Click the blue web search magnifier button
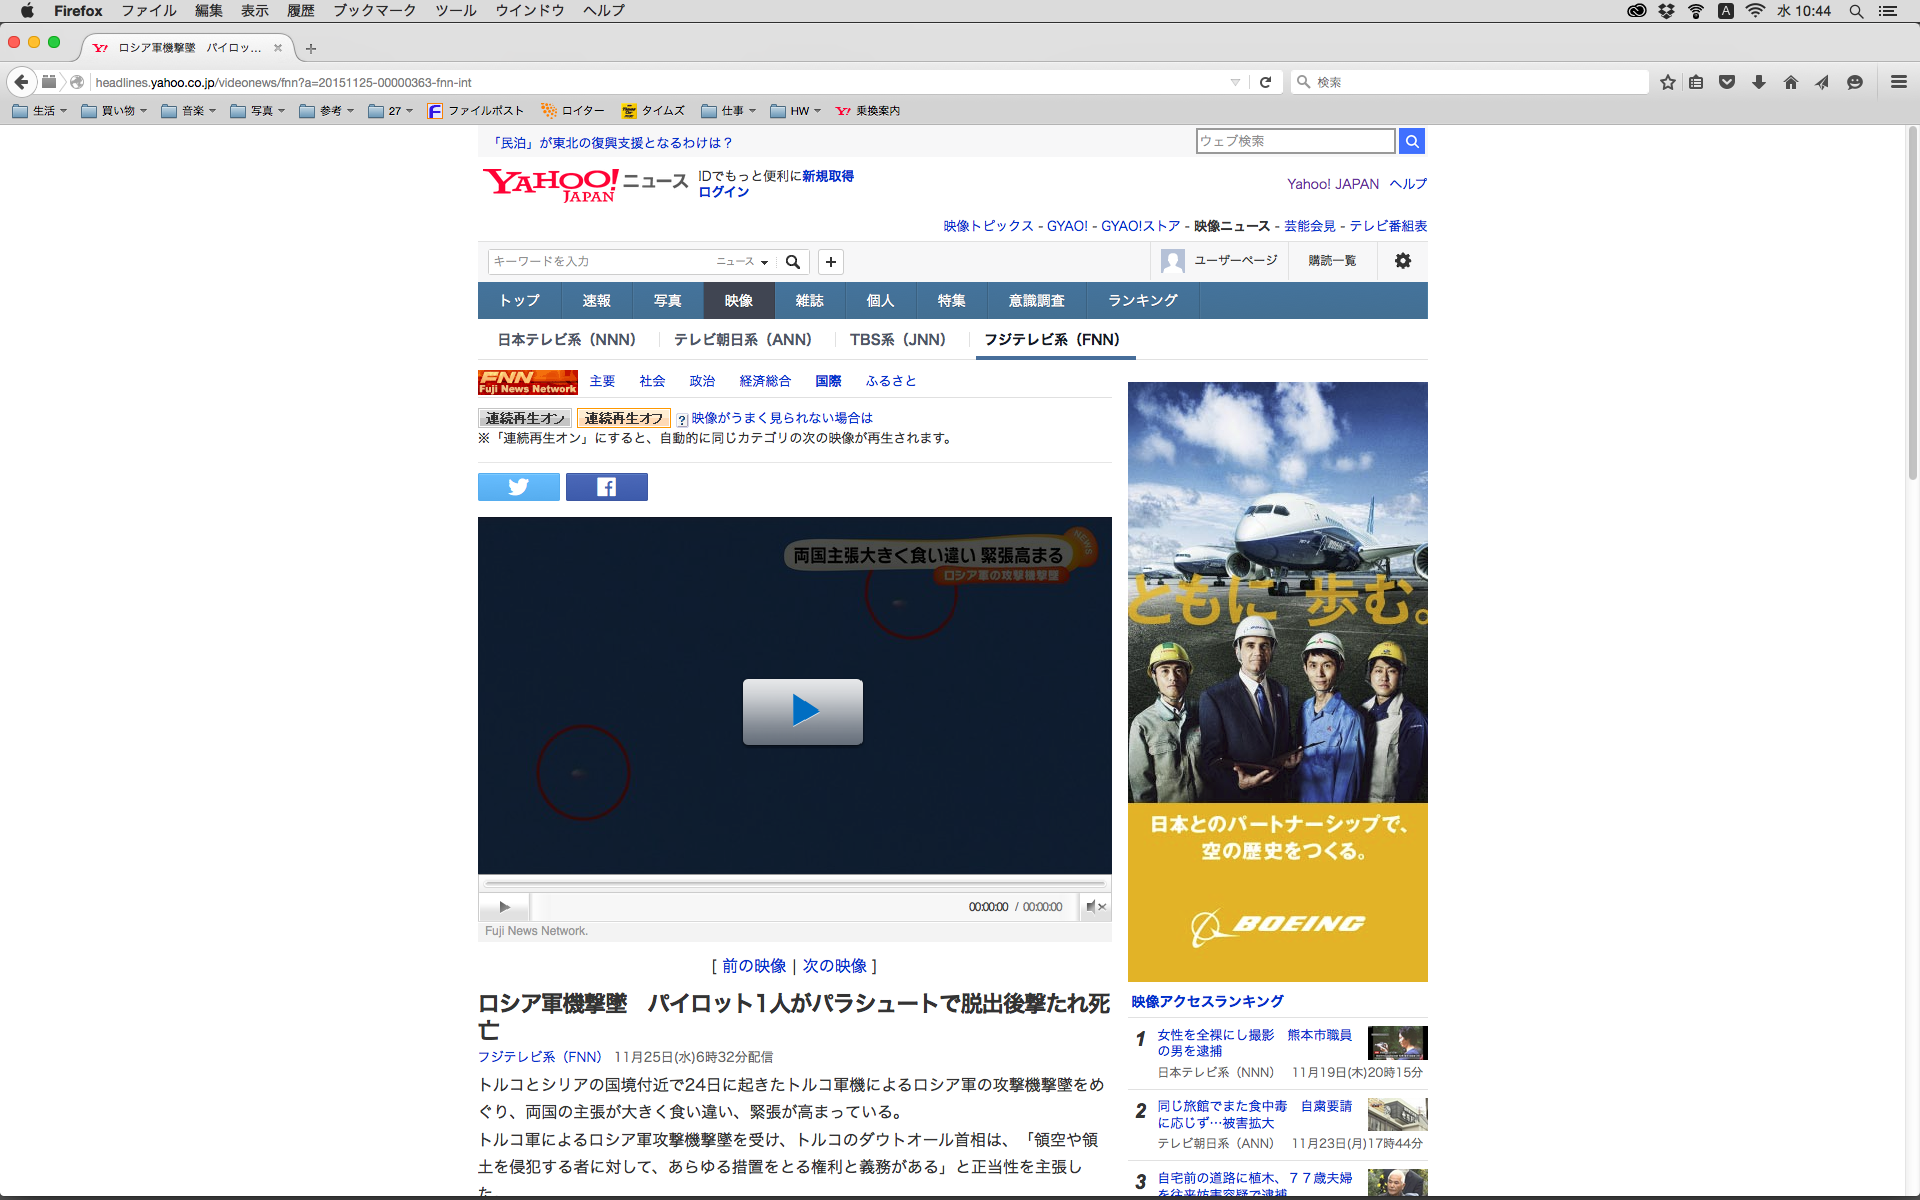Viewport: 1920px width, 1200px height. [1411, 141]
